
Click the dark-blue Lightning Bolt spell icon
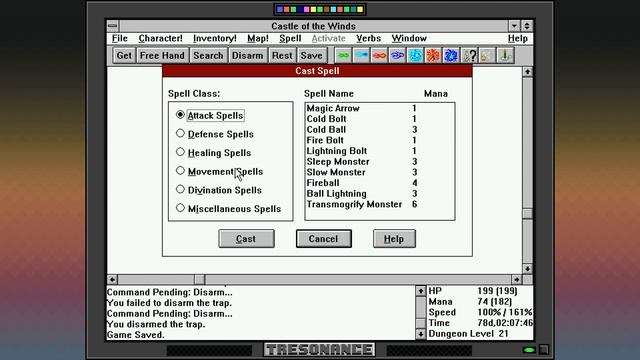397,55
